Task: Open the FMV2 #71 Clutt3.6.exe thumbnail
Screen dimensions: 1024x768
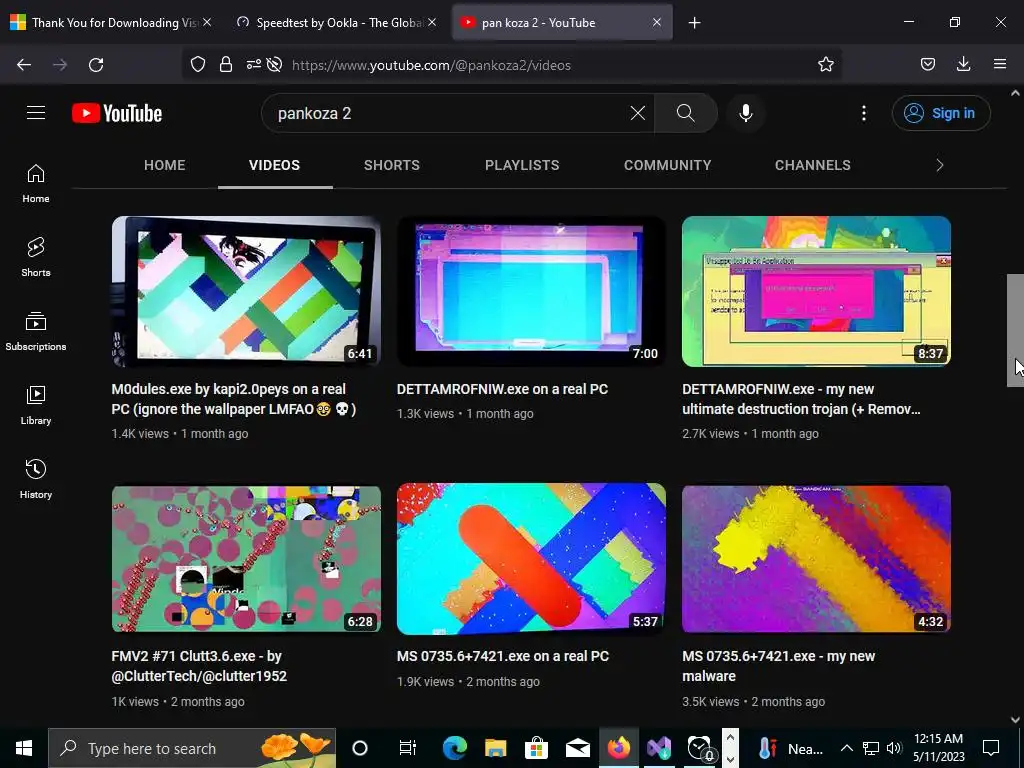Action: [246, 558]
